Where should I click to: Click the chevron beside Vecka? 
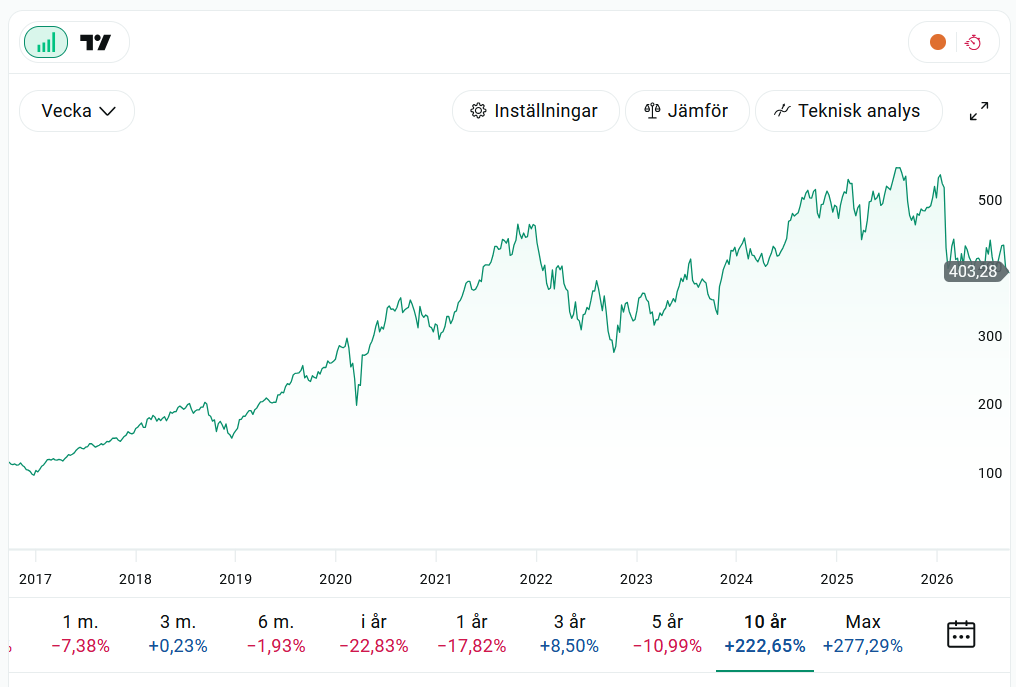(x=108, y=111)
